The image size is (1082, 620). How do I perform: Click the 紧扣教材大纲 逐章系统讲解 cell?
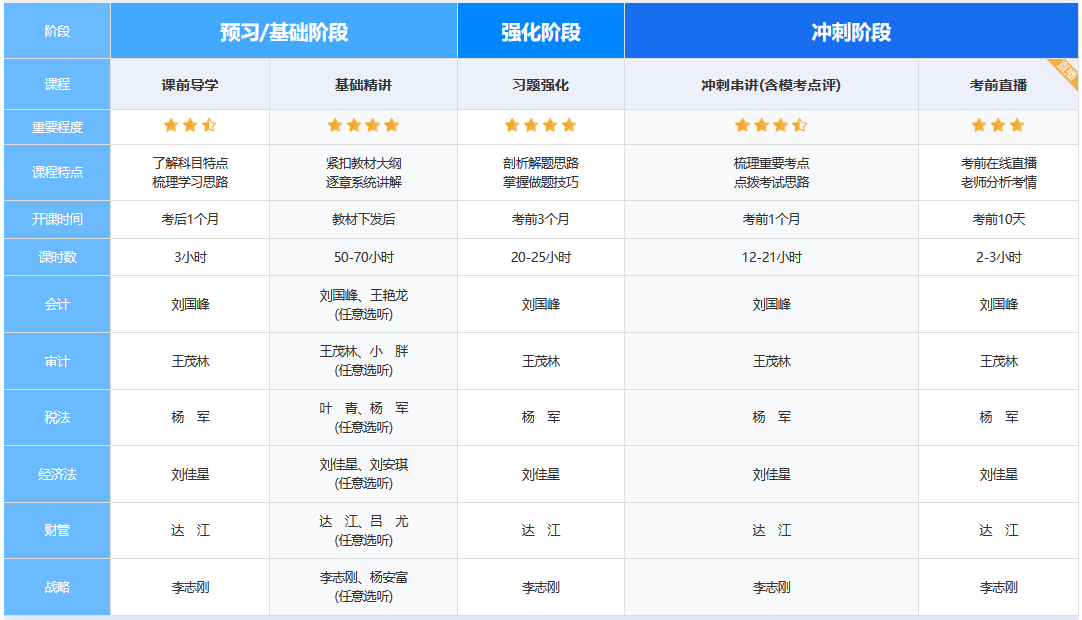(x=363, y=173)
